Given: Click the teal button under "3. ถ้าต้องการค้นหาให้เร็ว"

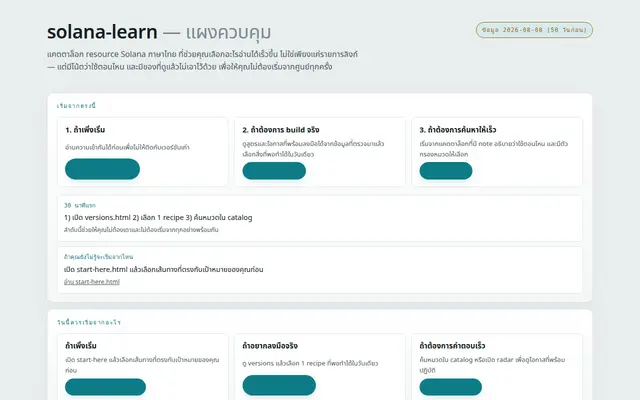Looking at the screenshot, I should 446,171.
